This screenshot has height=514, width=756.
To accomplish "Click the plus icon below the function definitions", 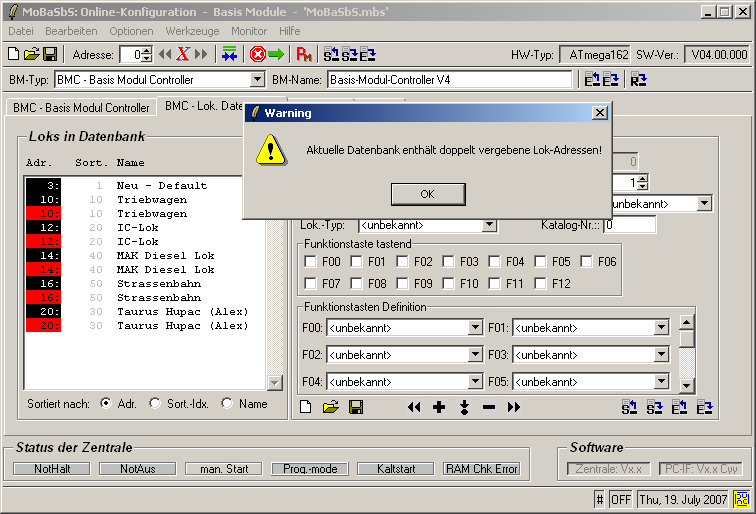I will (x=438, y=407).
